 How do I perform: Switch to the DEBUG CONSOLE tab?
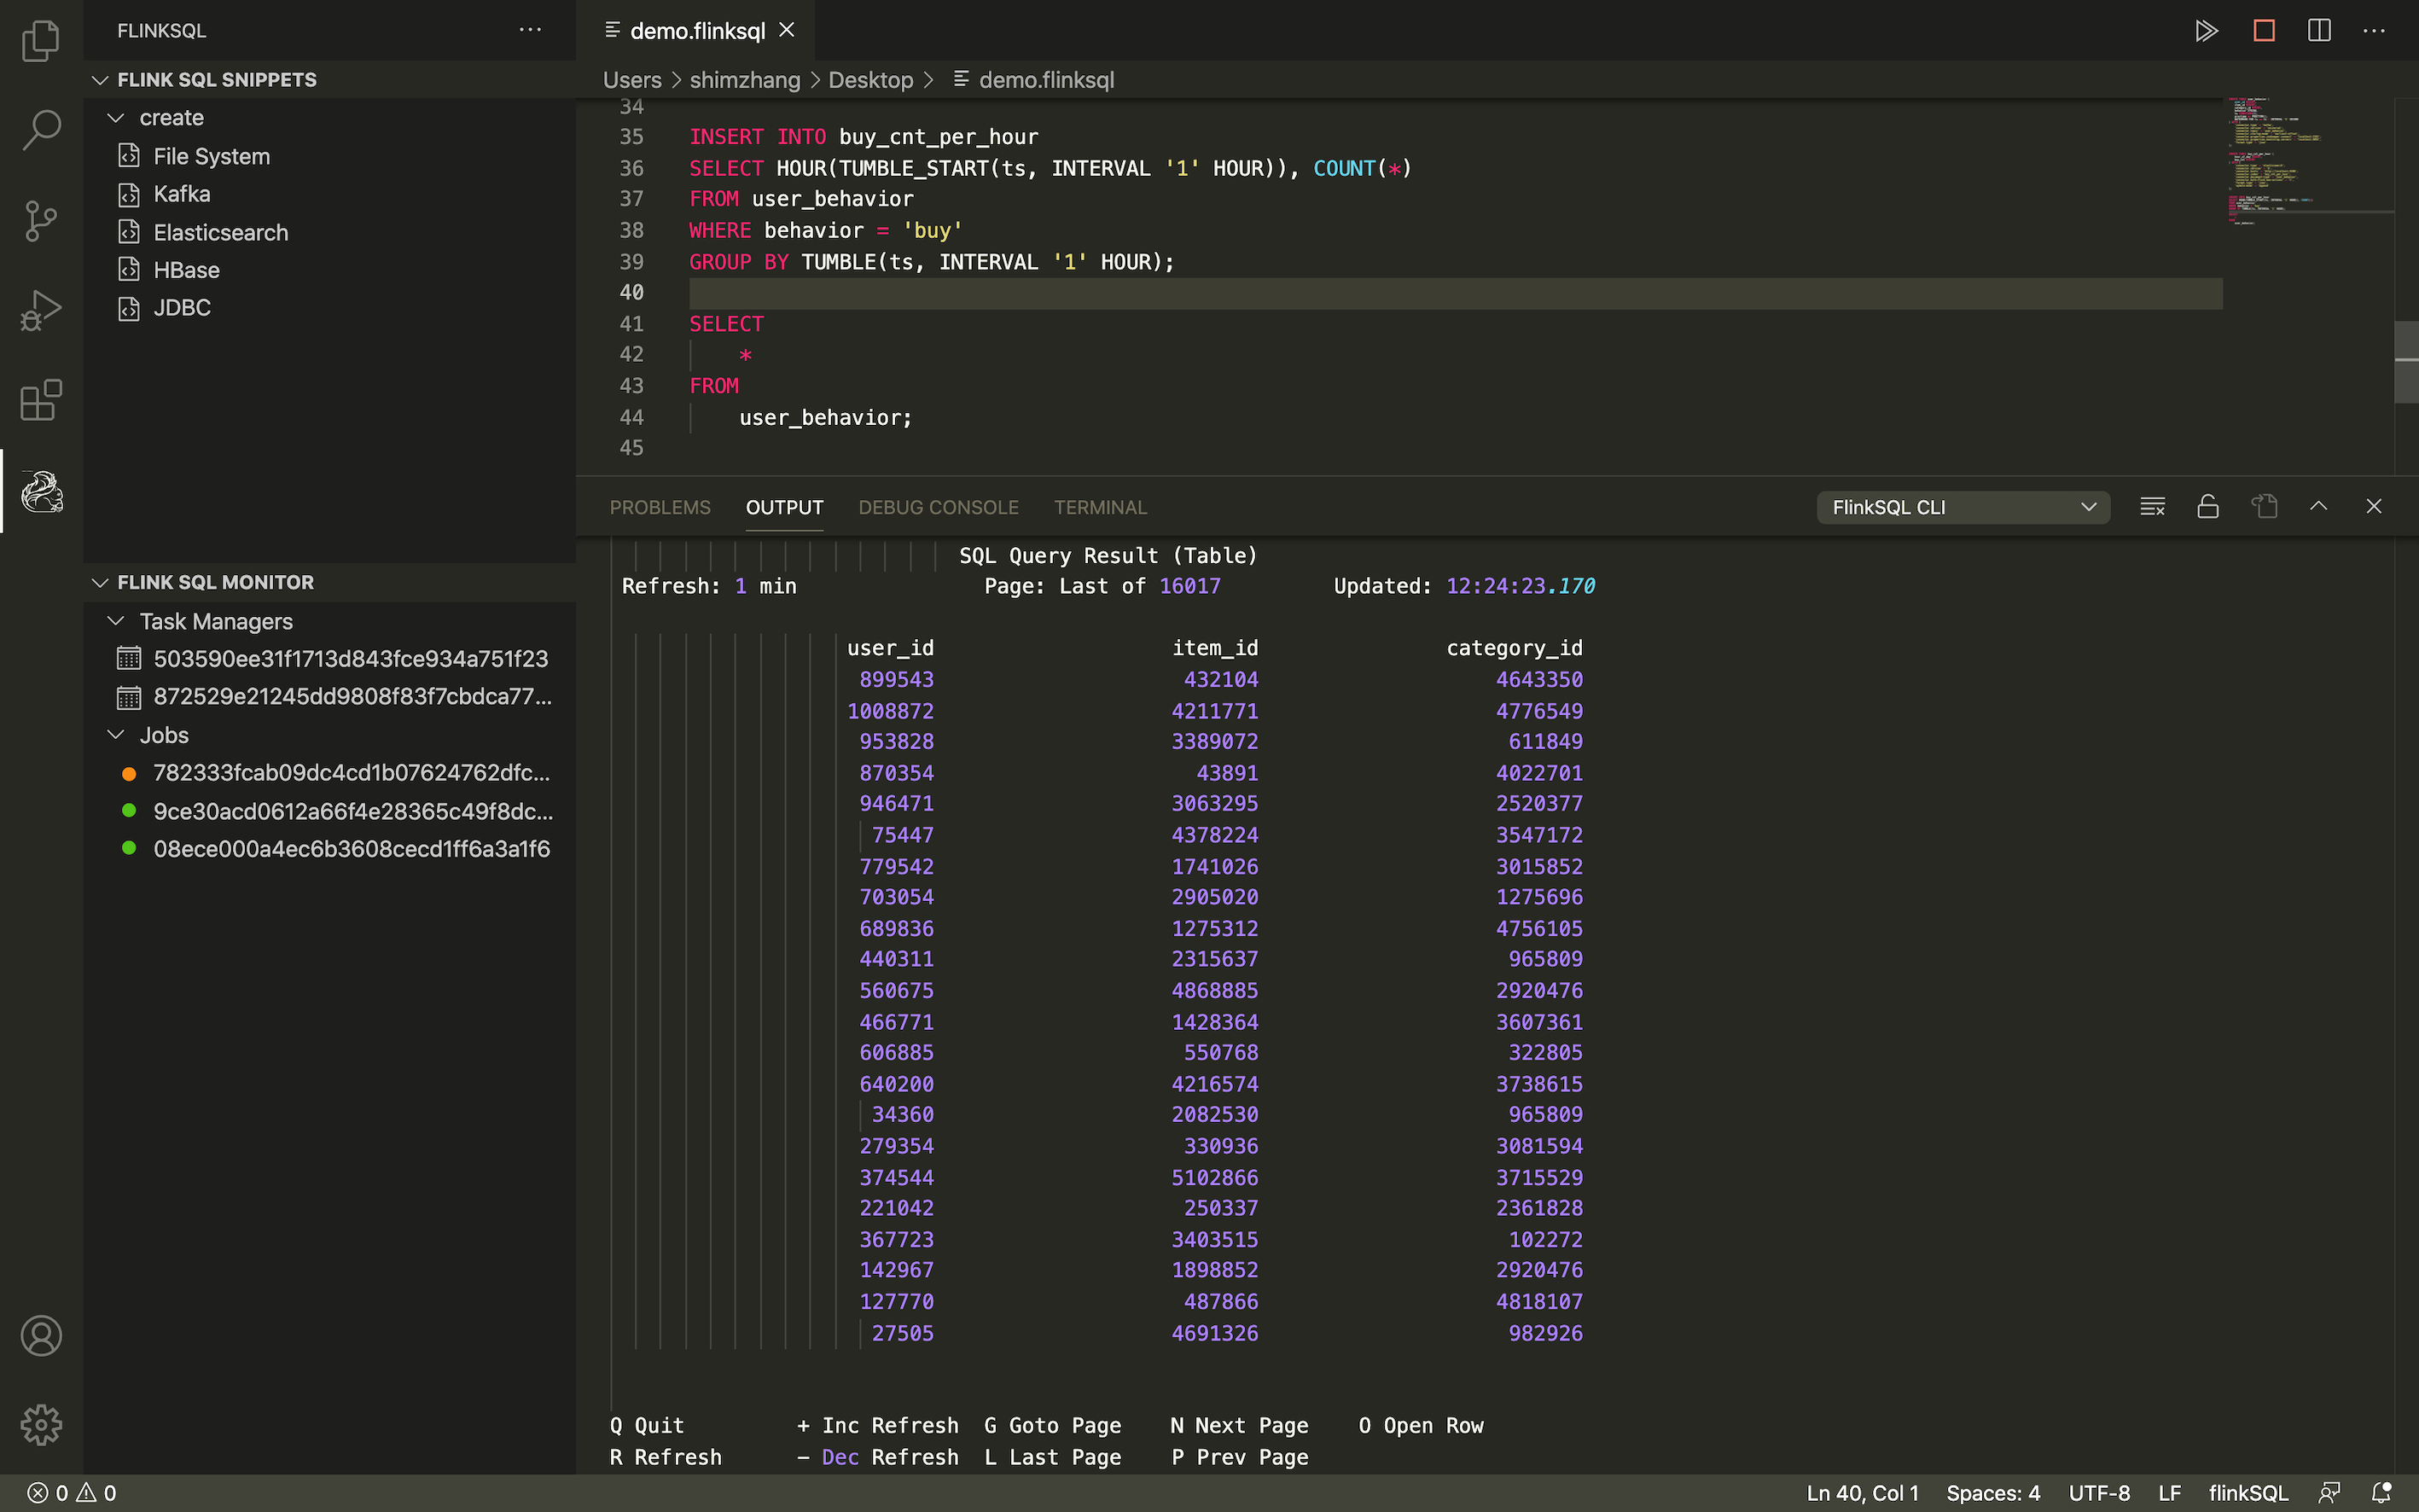(938, 507)
